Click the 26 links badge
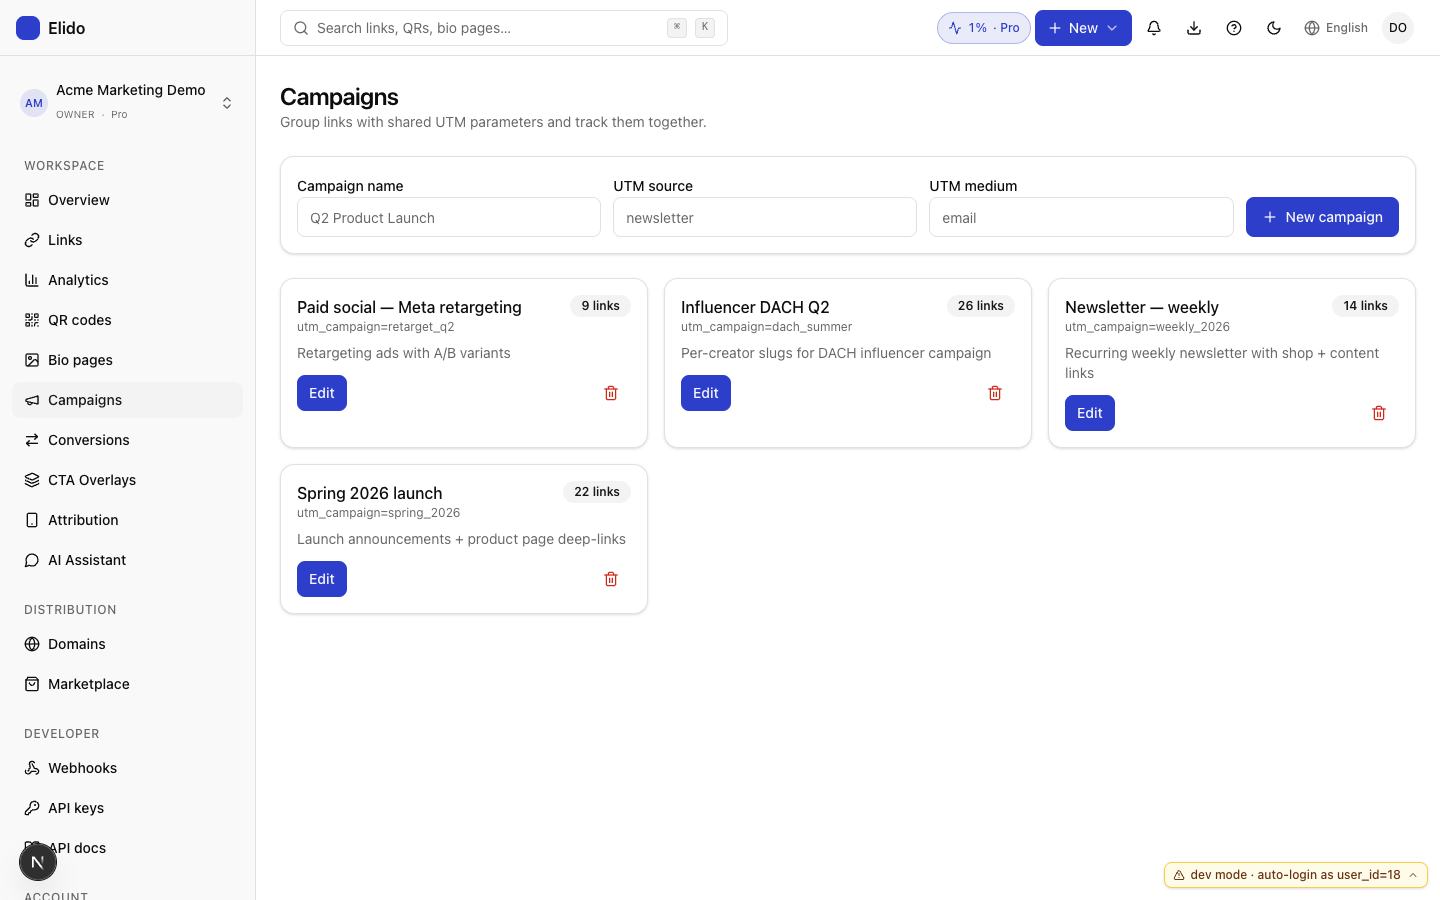 [x=981, y=306]
